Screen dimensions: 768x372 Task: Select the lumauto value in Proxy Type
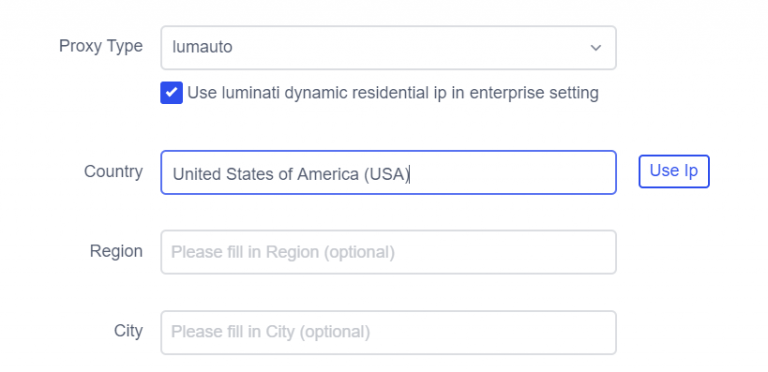tap(202, 47)
